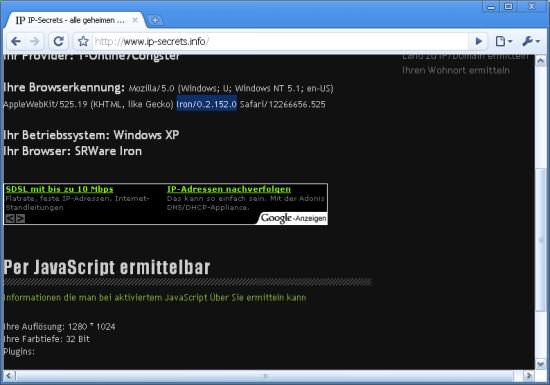The width and height of the screenshot is (550, 385).
Task: Open the 'SDSL mit bis zu 10 Mbps' ad
Action: (59, 189)
